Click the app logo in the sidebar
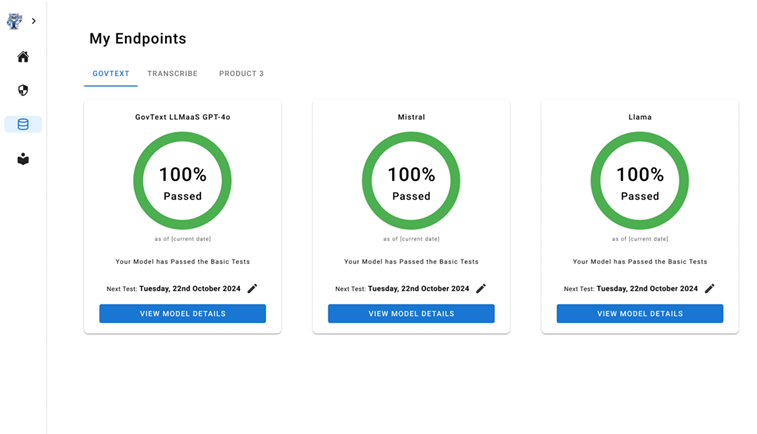Image resolution: width=757 pixels, height=434 pixels. [x=15, y=21]
